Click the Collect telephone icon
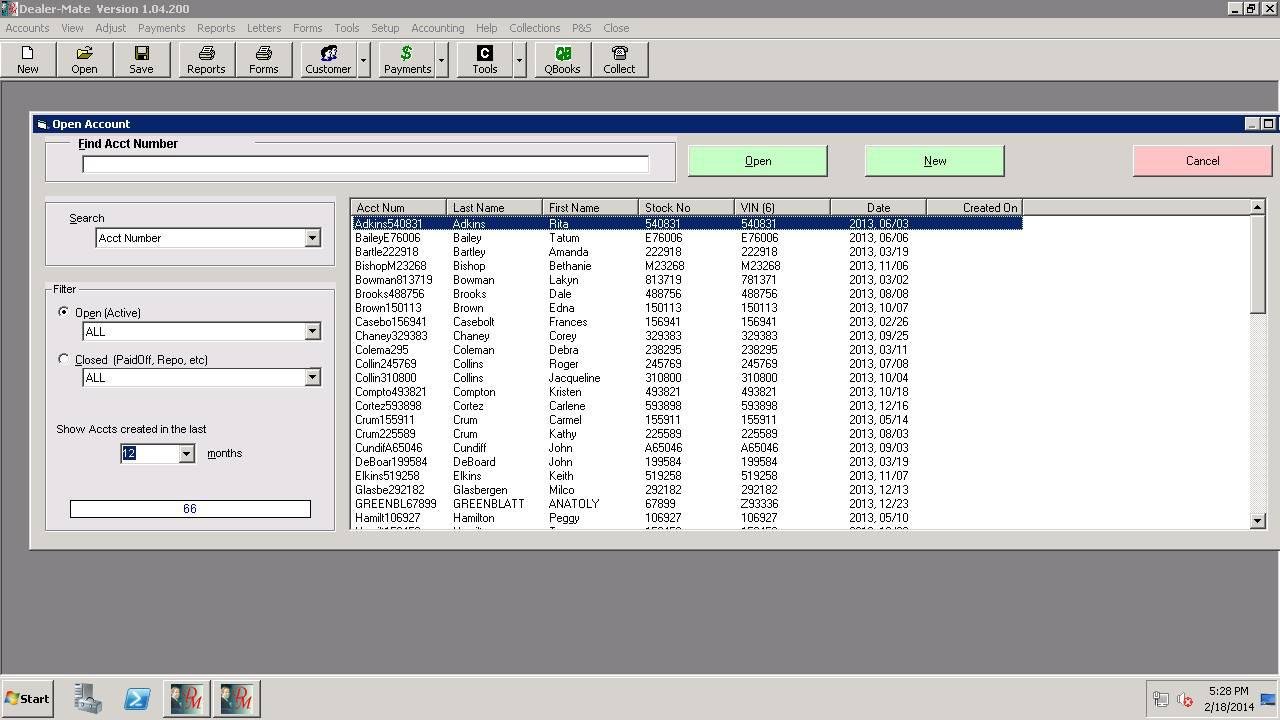 [x=619, y=59]
